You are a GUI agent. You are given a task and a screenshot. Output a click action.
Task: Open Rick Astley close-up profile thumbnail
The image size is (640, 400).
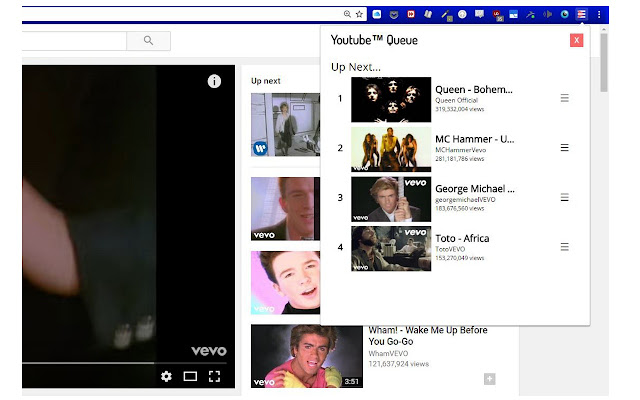coord(285,209)
